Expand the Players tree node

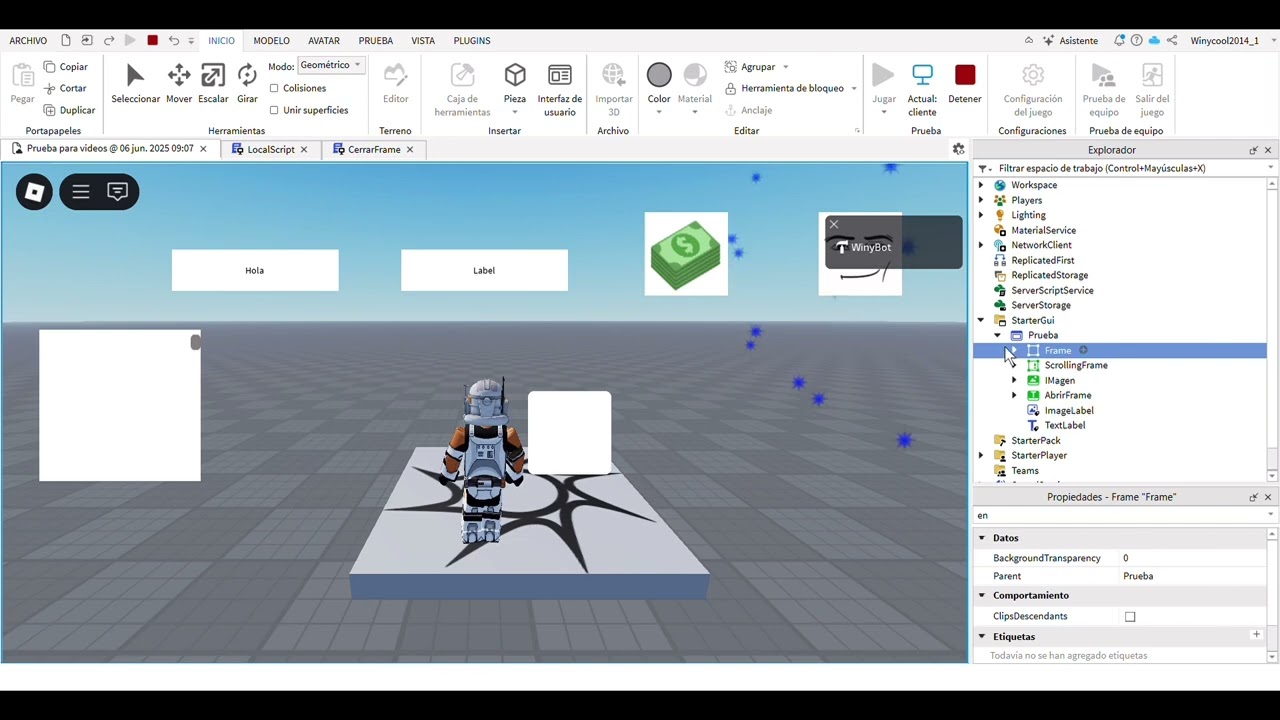981,200
